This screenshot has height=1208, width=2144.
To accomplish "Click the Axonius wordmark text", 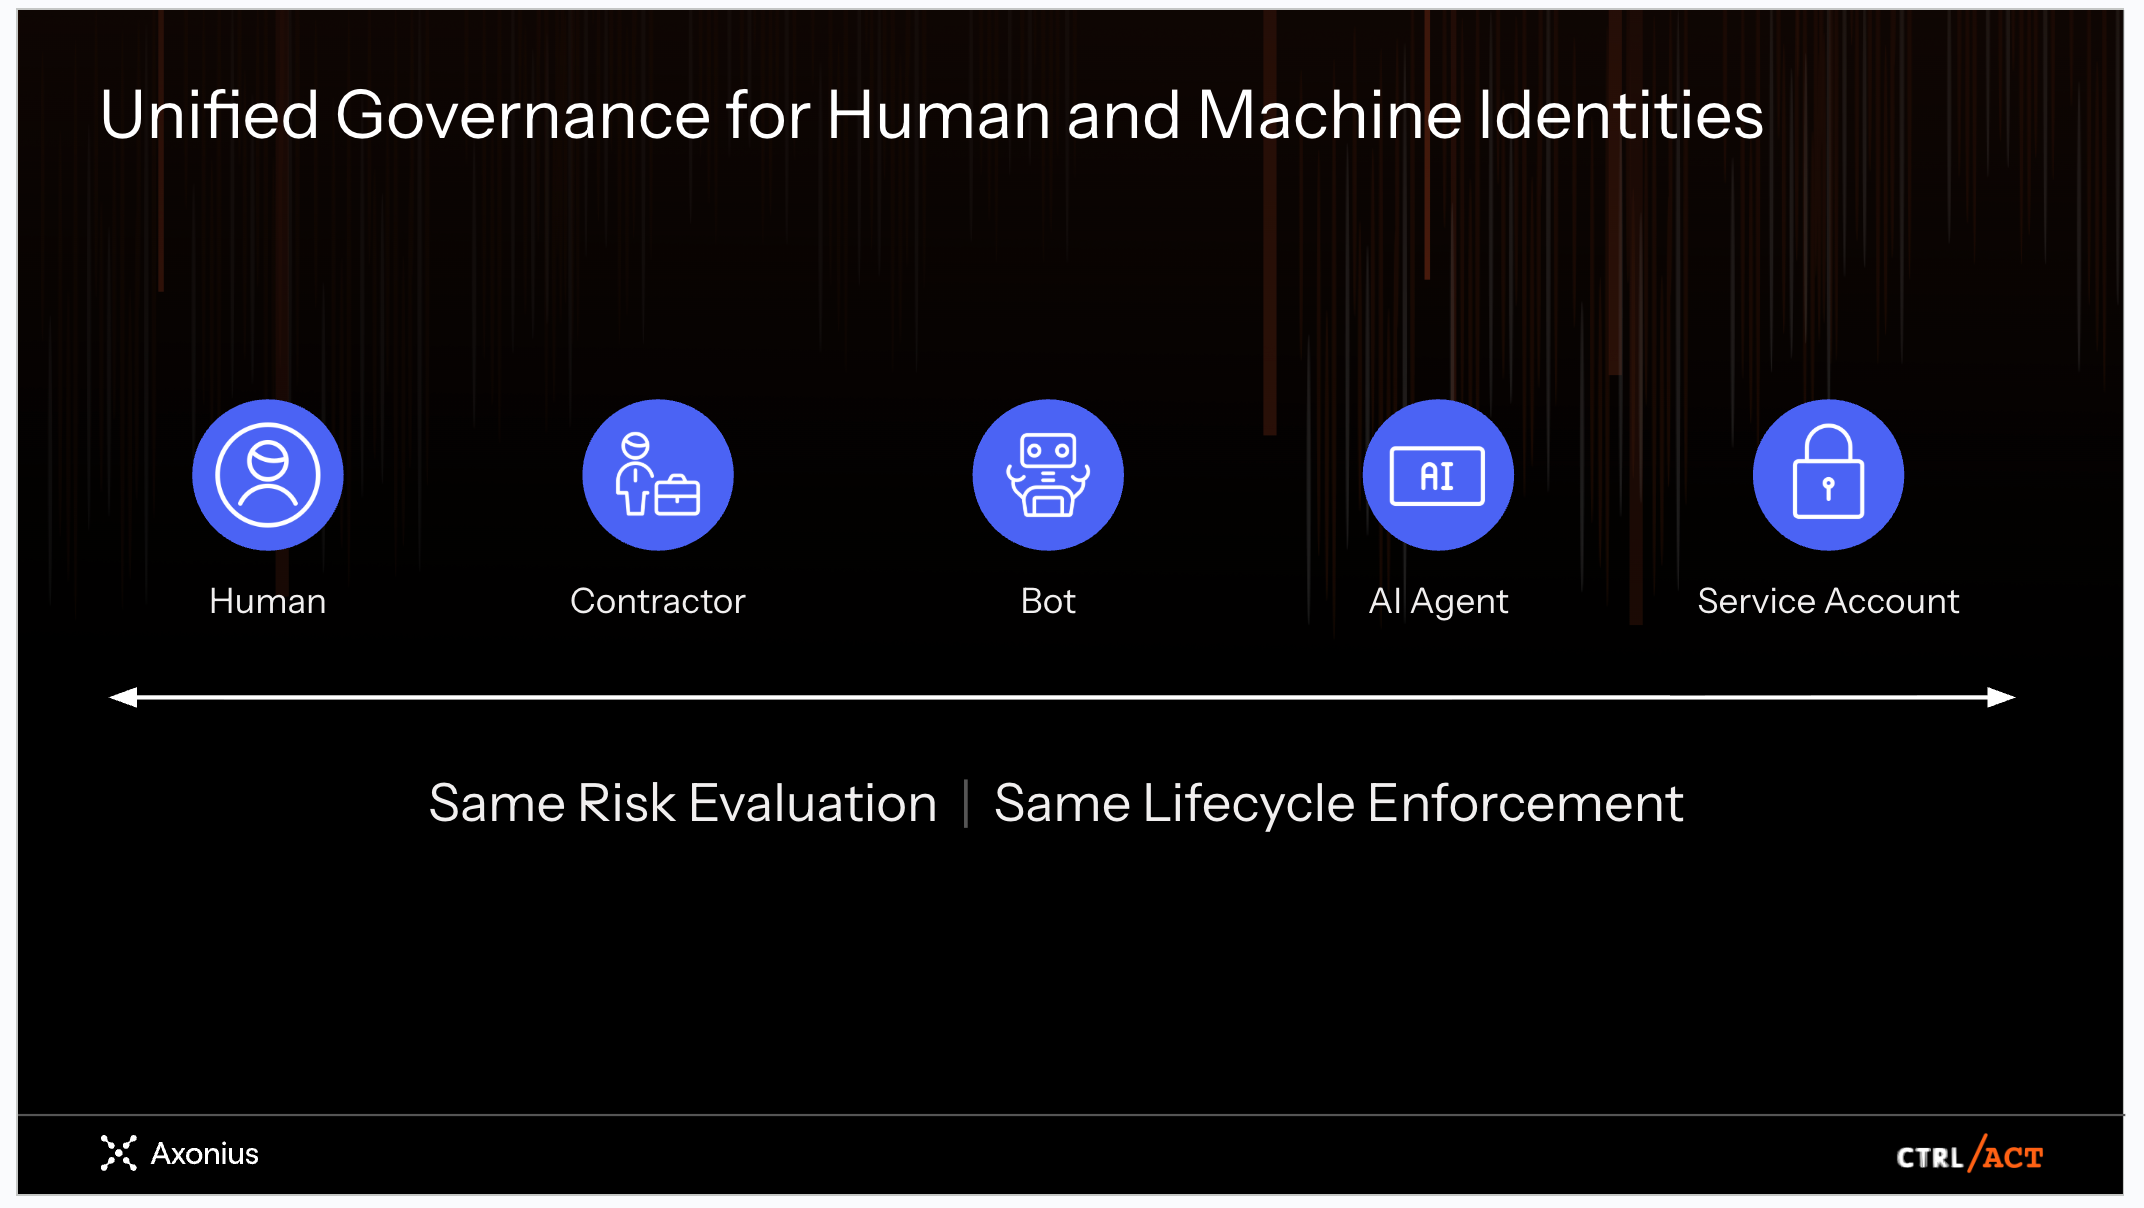I will point(204,1153).
